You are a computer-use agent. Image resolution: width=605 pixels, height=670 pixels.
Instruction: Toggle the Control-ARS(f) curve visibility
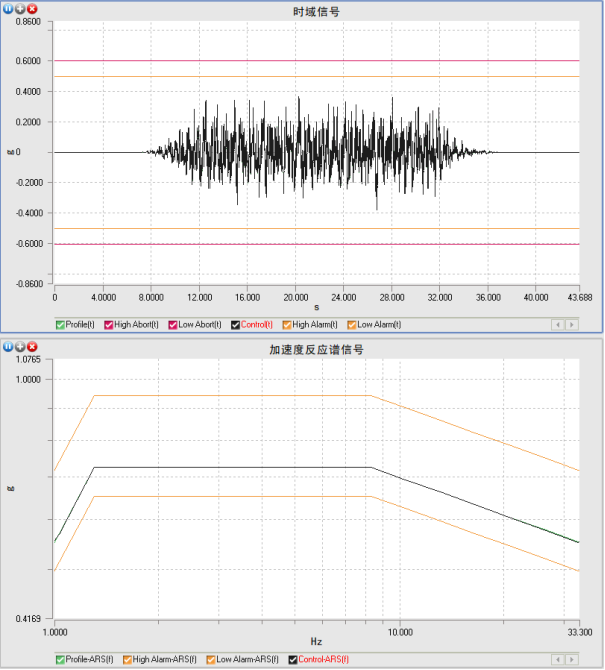coord(293,660)
